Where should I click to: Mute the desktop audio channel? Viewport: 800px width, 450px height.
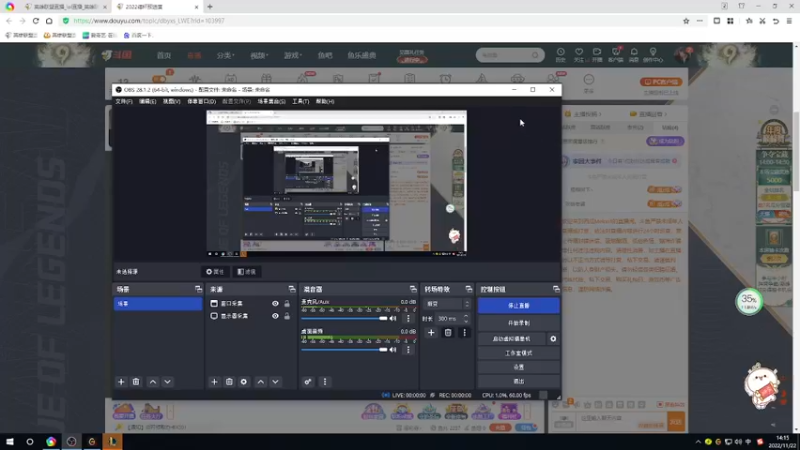[x=393, y=349]
